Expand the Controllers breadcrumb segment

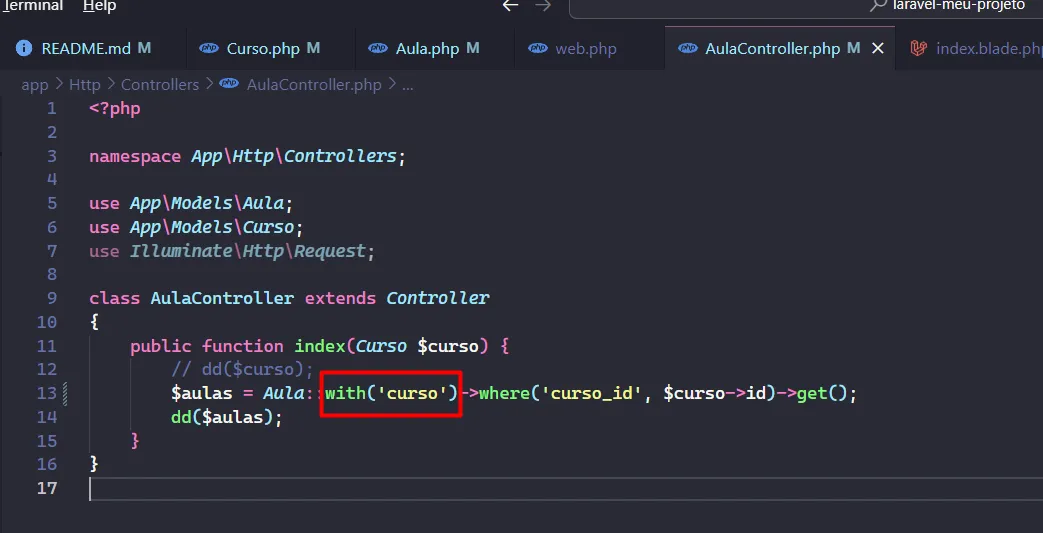tap(160, 85)
